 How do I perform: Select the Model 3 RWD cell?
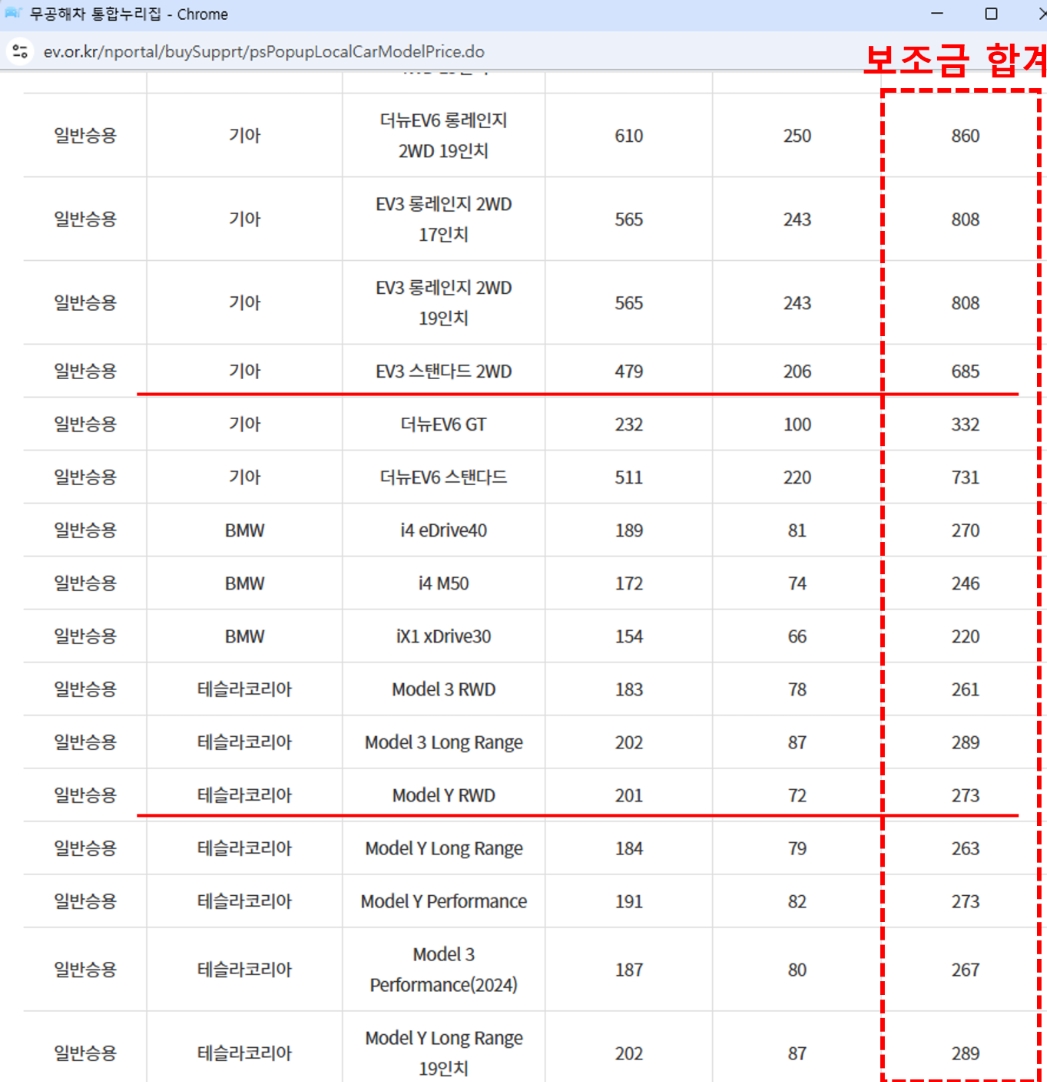pyautogui.click(x=443, y=689)
